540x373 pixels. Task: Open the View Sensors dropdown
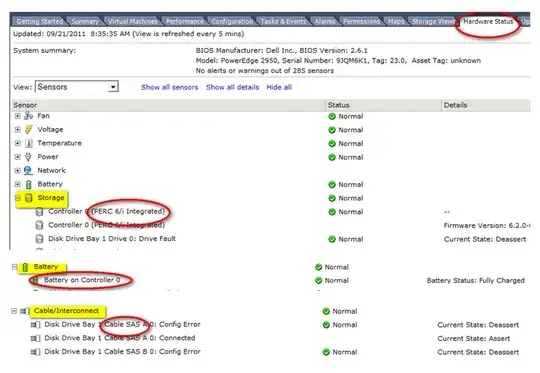point(113,87)
